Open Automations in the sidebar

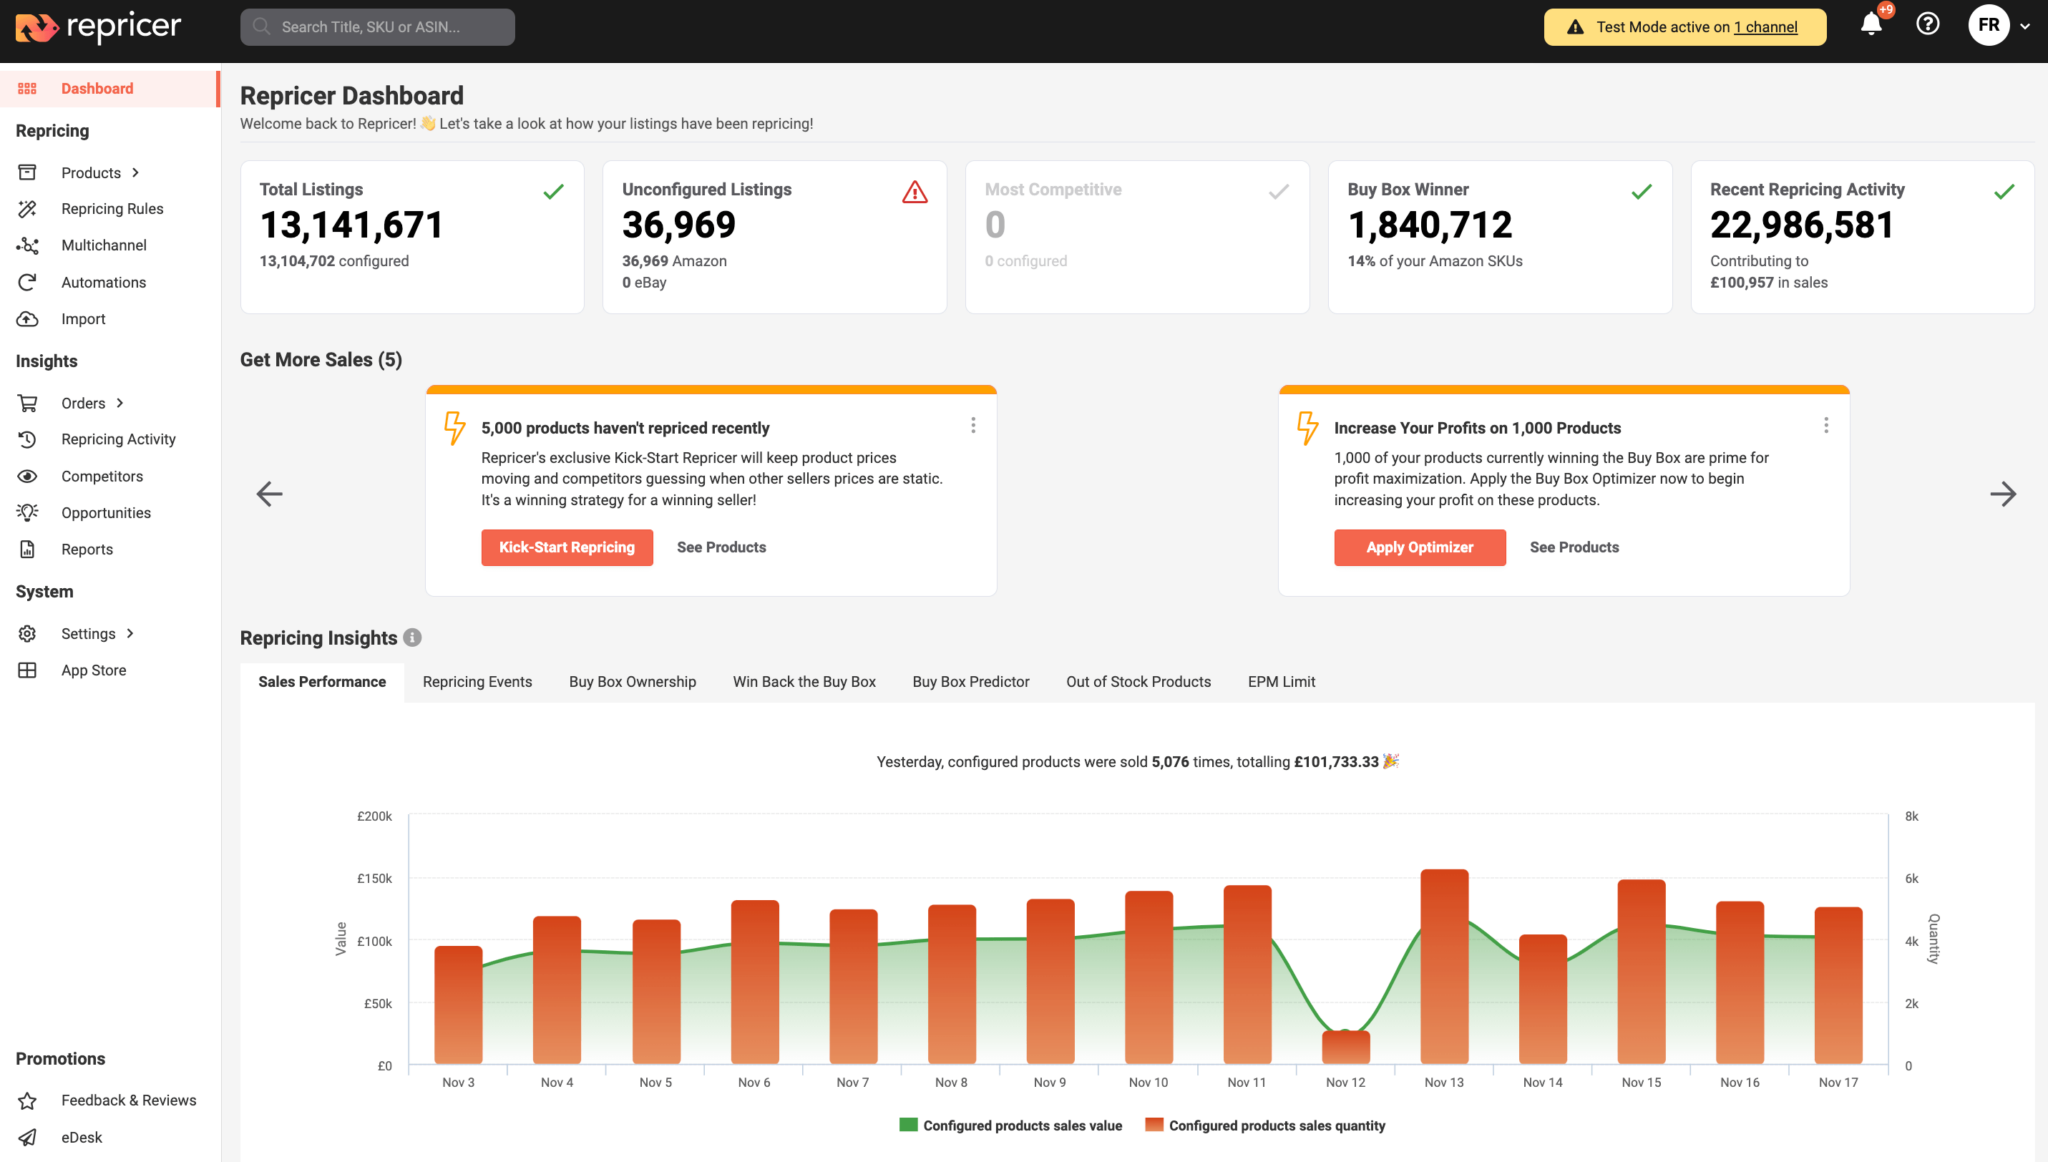click(103, 282)
